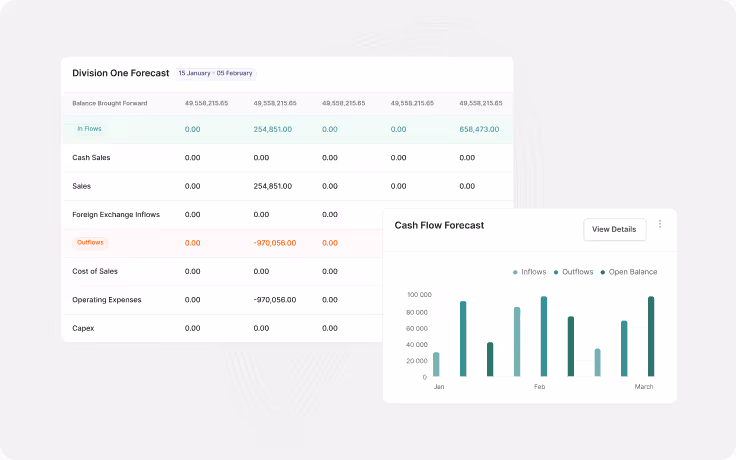The height and width of the screenshot is (460, 736).
Task: Click the Jan Outflows bar in the chart
Action: point(463,339)
